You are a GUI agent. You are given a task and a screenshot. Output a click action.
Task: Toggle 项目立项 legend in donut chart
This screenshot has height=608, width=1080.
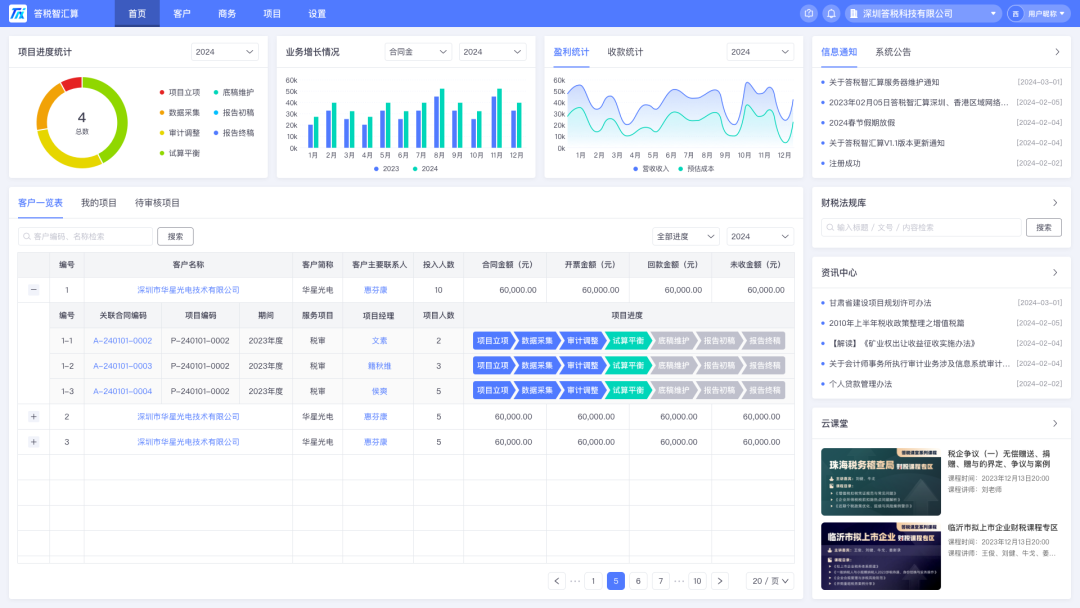(x=180, y=92)
